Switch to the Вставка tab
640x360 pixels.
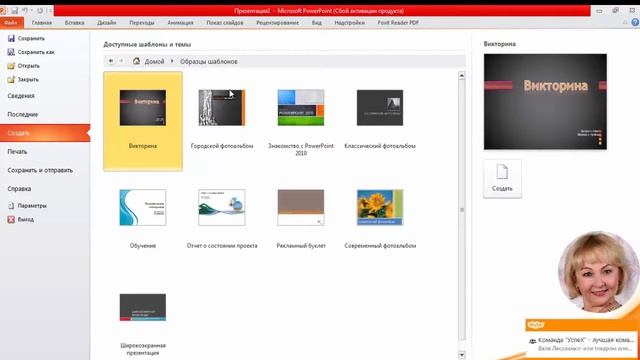tap(74, 23)
